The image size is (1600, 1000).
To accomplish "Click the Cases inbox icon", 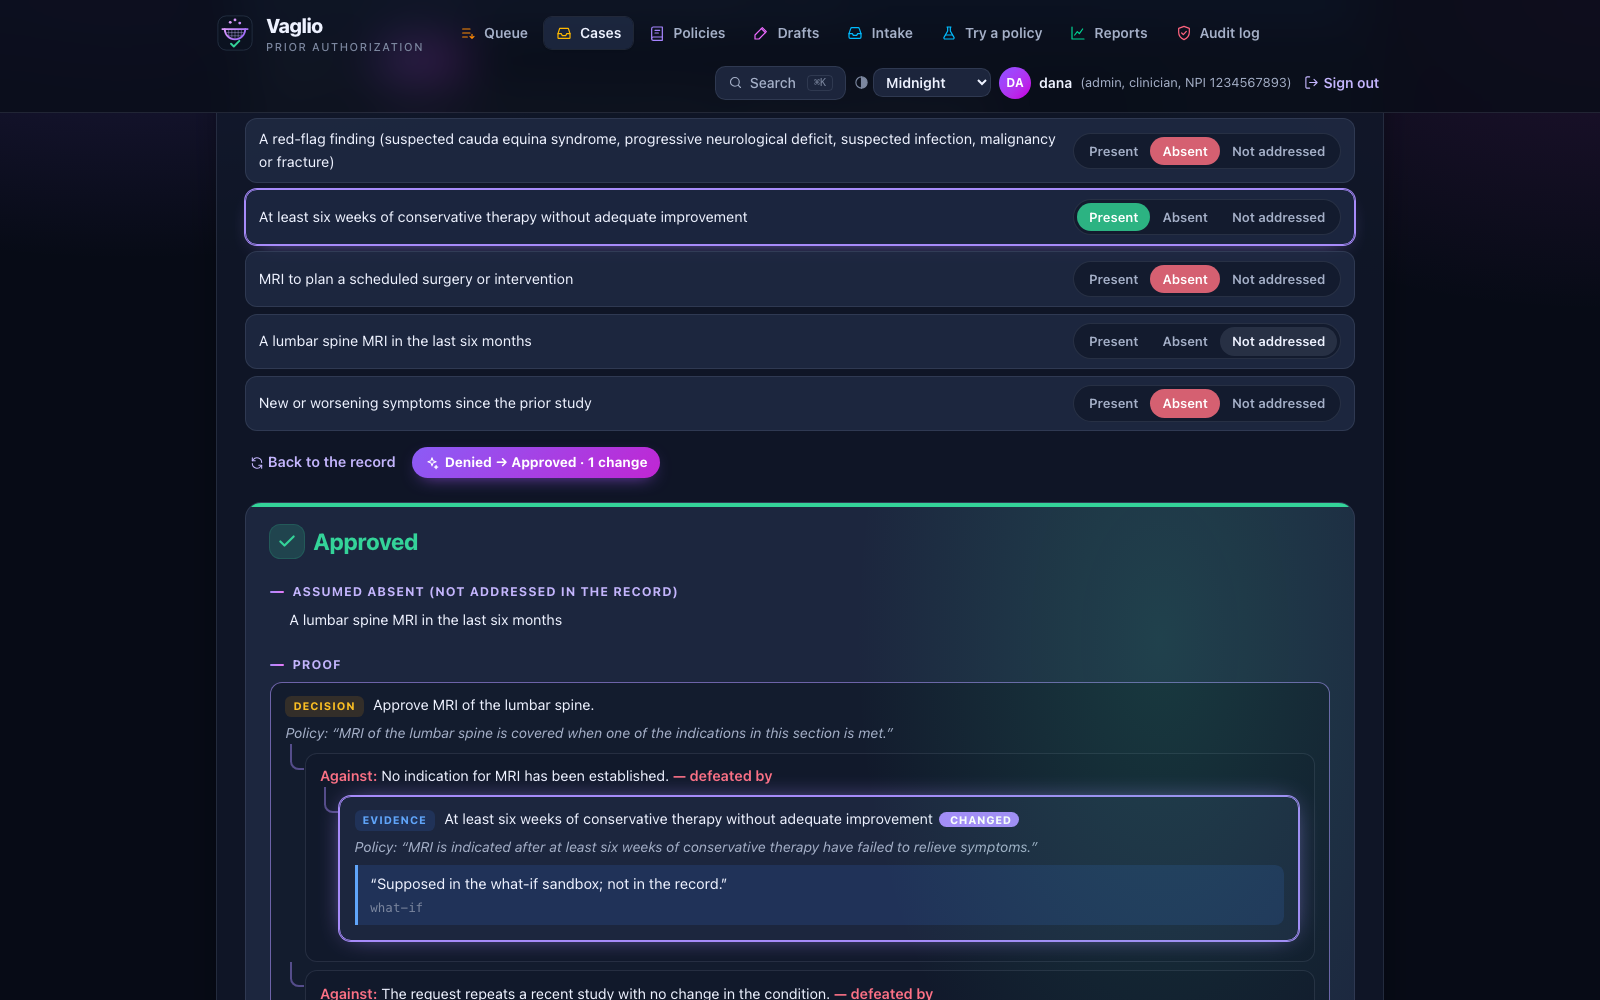I will coord(564,33).
